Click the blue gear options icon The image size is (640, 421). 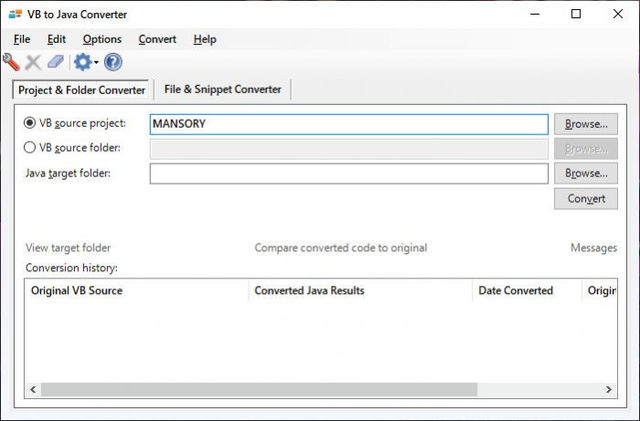82,62
